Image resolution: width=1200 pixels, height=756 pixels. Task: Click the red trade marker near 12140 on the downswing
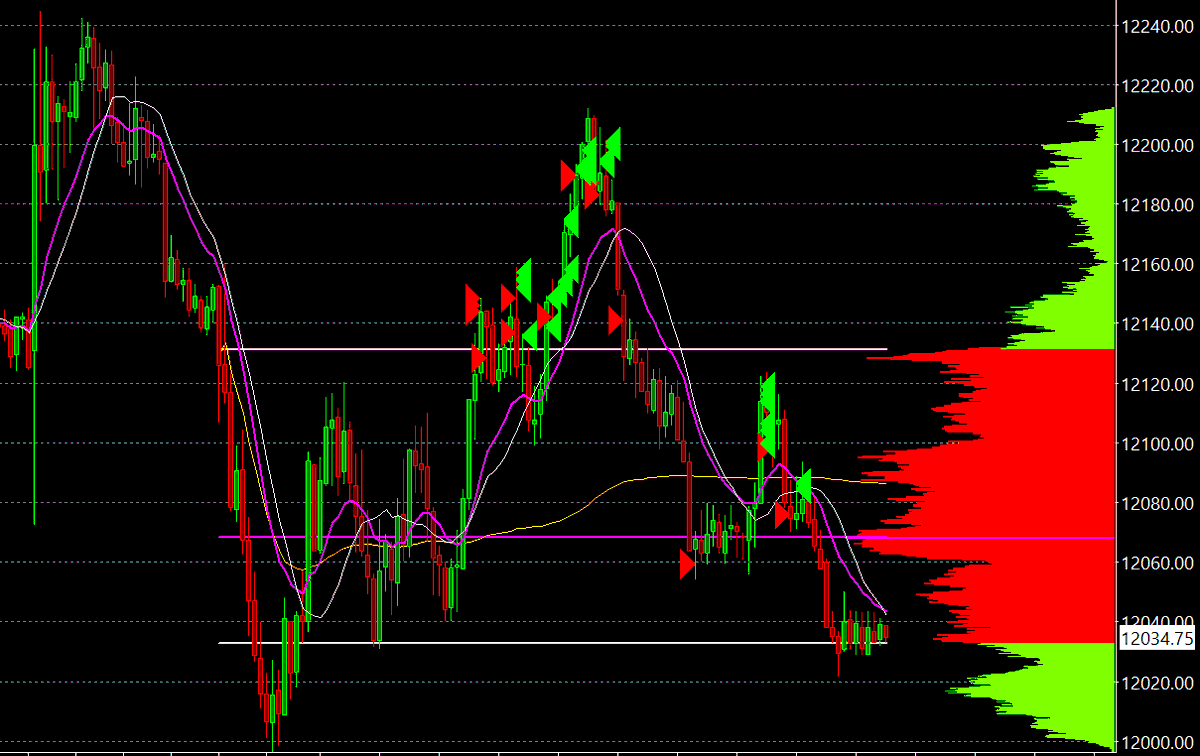tap(616, 321)
